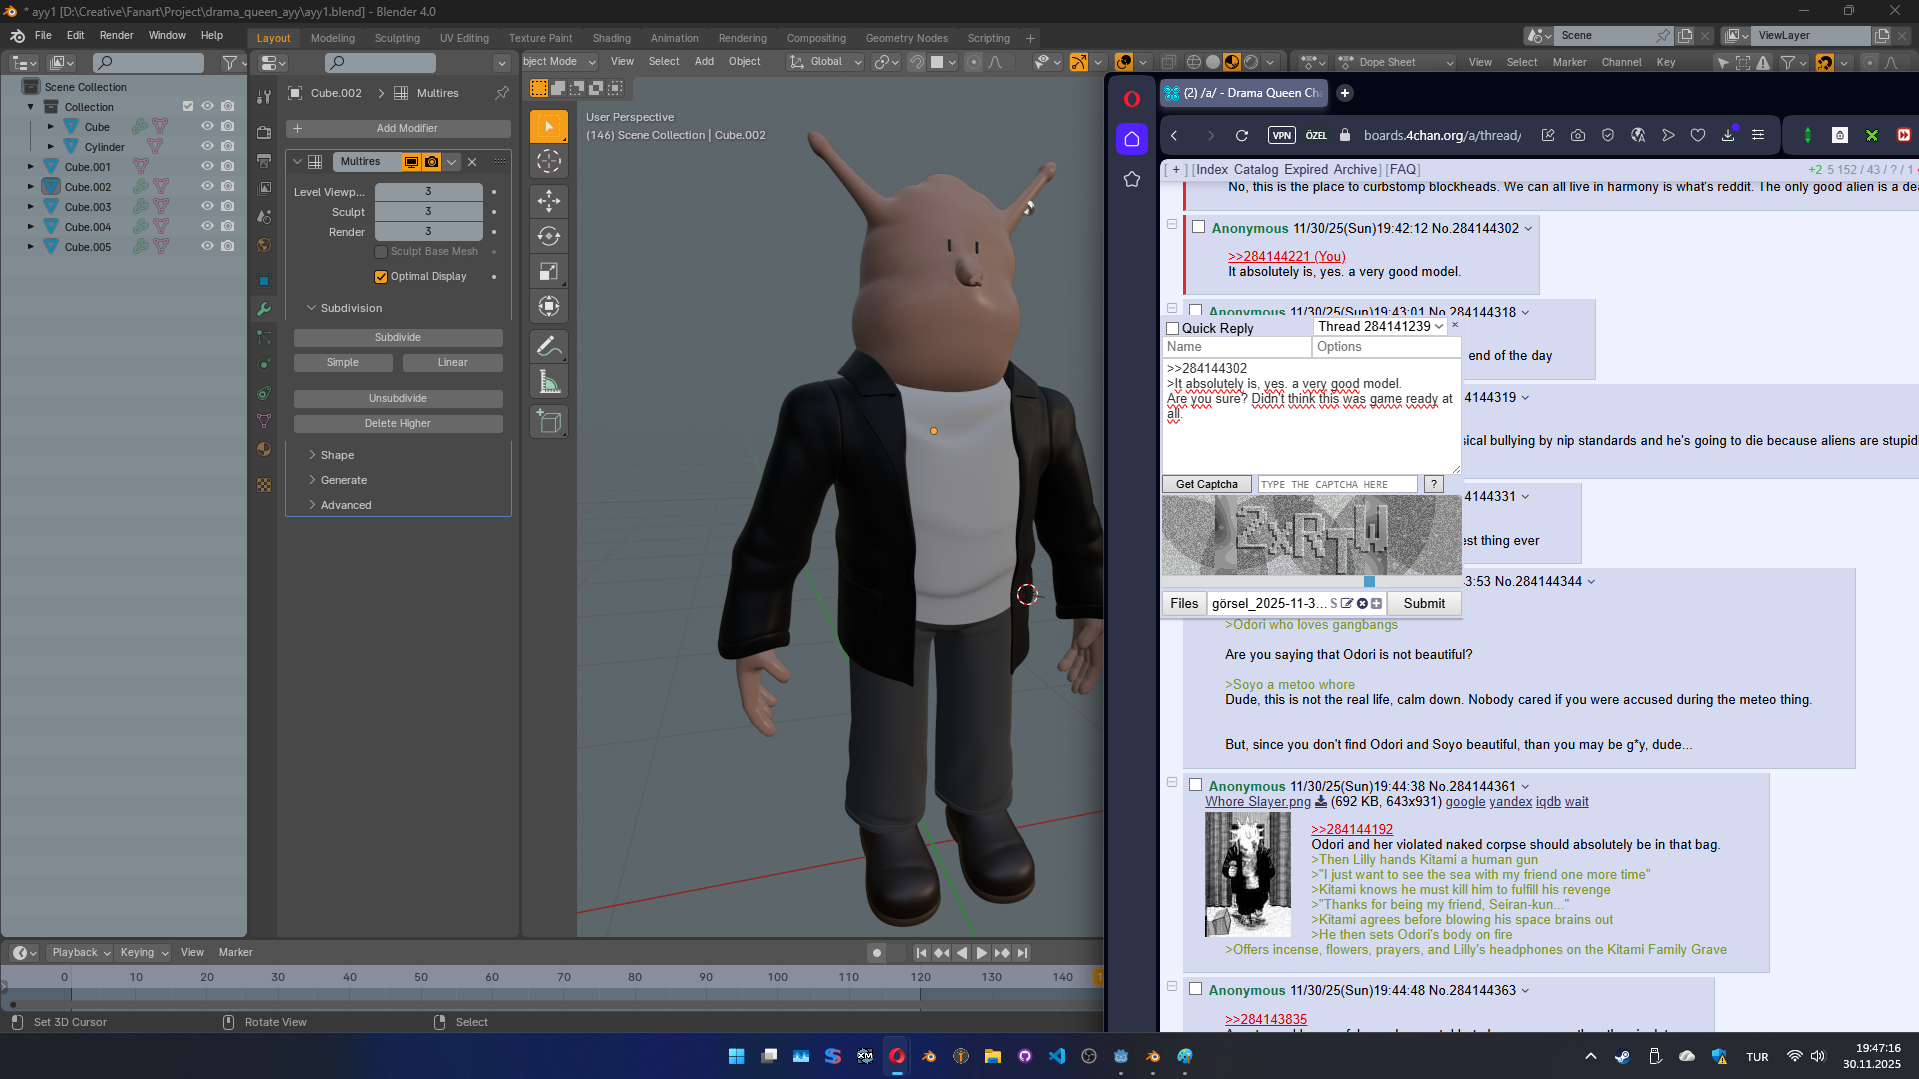Viewport: 1919px width, 1079px height.
Task: Click the Unsubdivide button
Action: coord(397,398)
